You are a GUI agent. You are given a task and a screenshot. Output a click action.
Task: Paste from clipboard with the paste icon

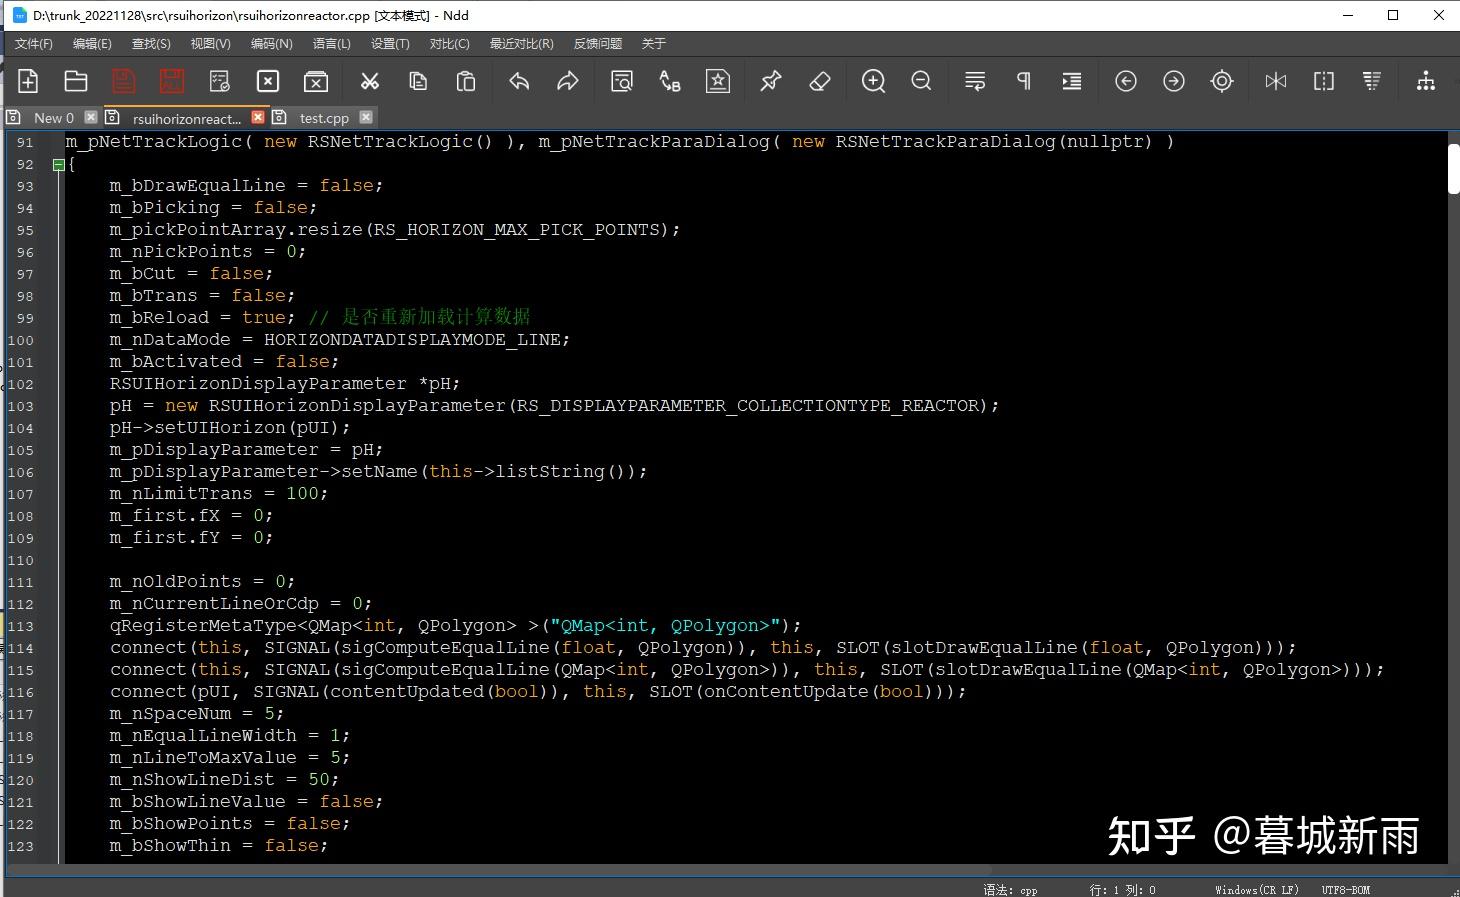pos(466,81)
